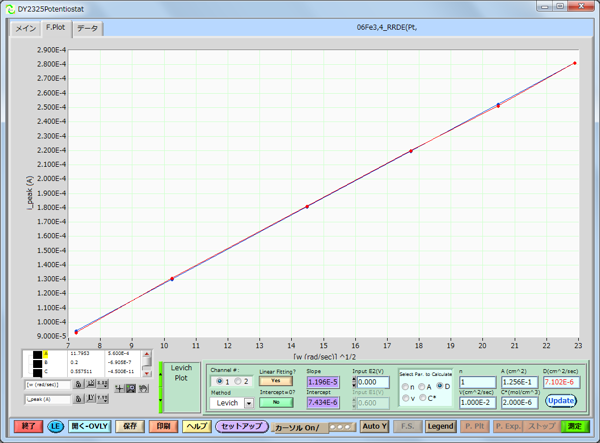
Task: Open Y-axis number format menu
Action: (x=103, y=399)
